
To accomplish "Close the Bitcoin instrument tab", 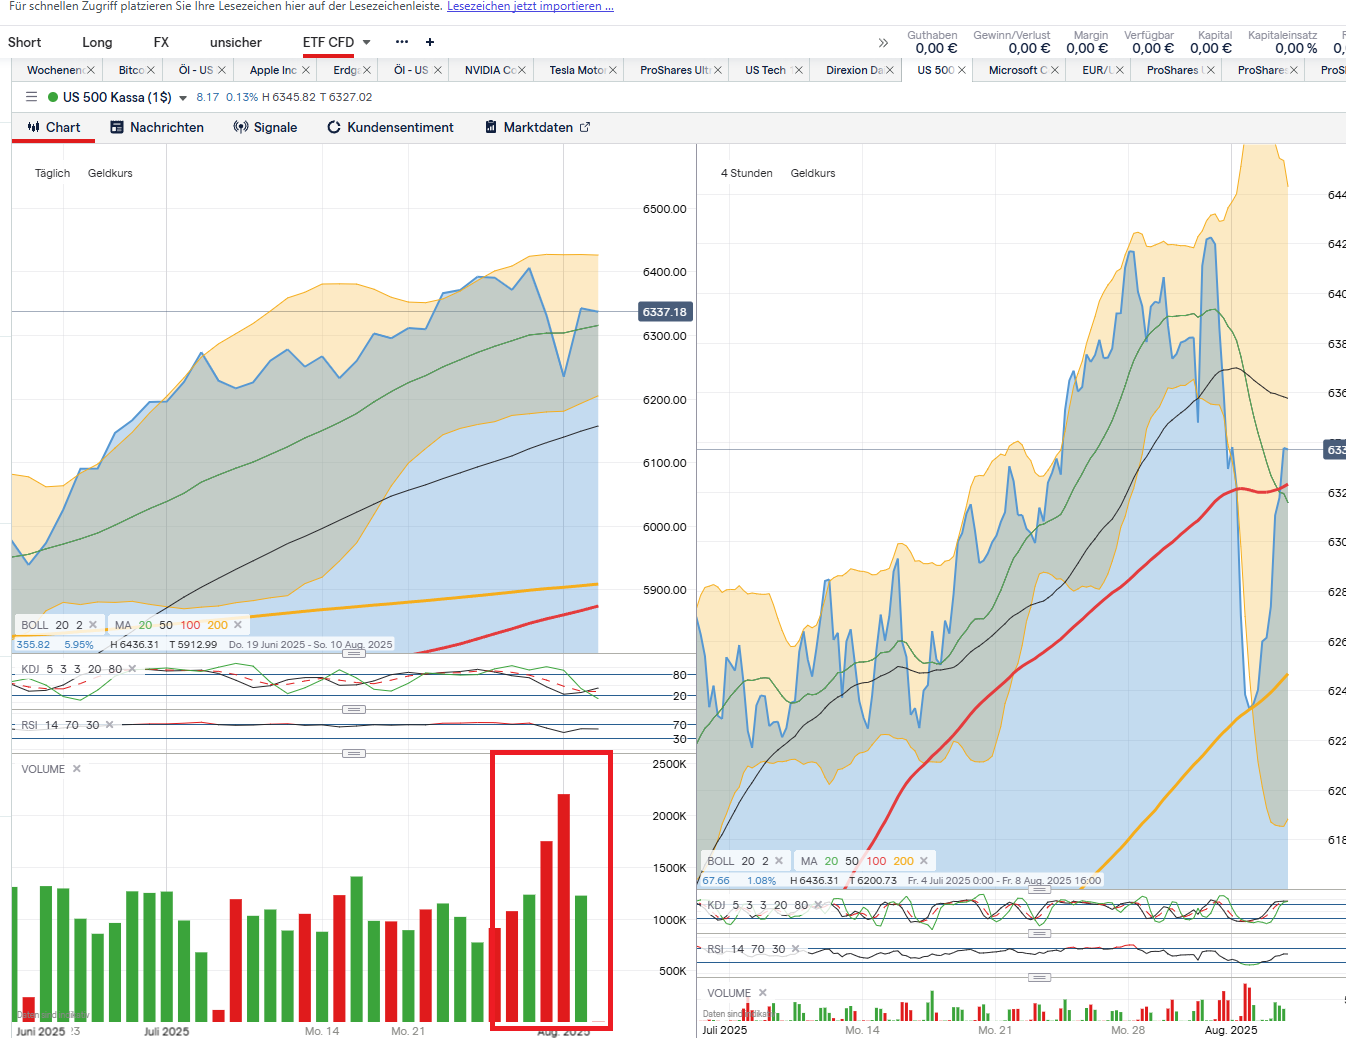I will coord(151,70).
